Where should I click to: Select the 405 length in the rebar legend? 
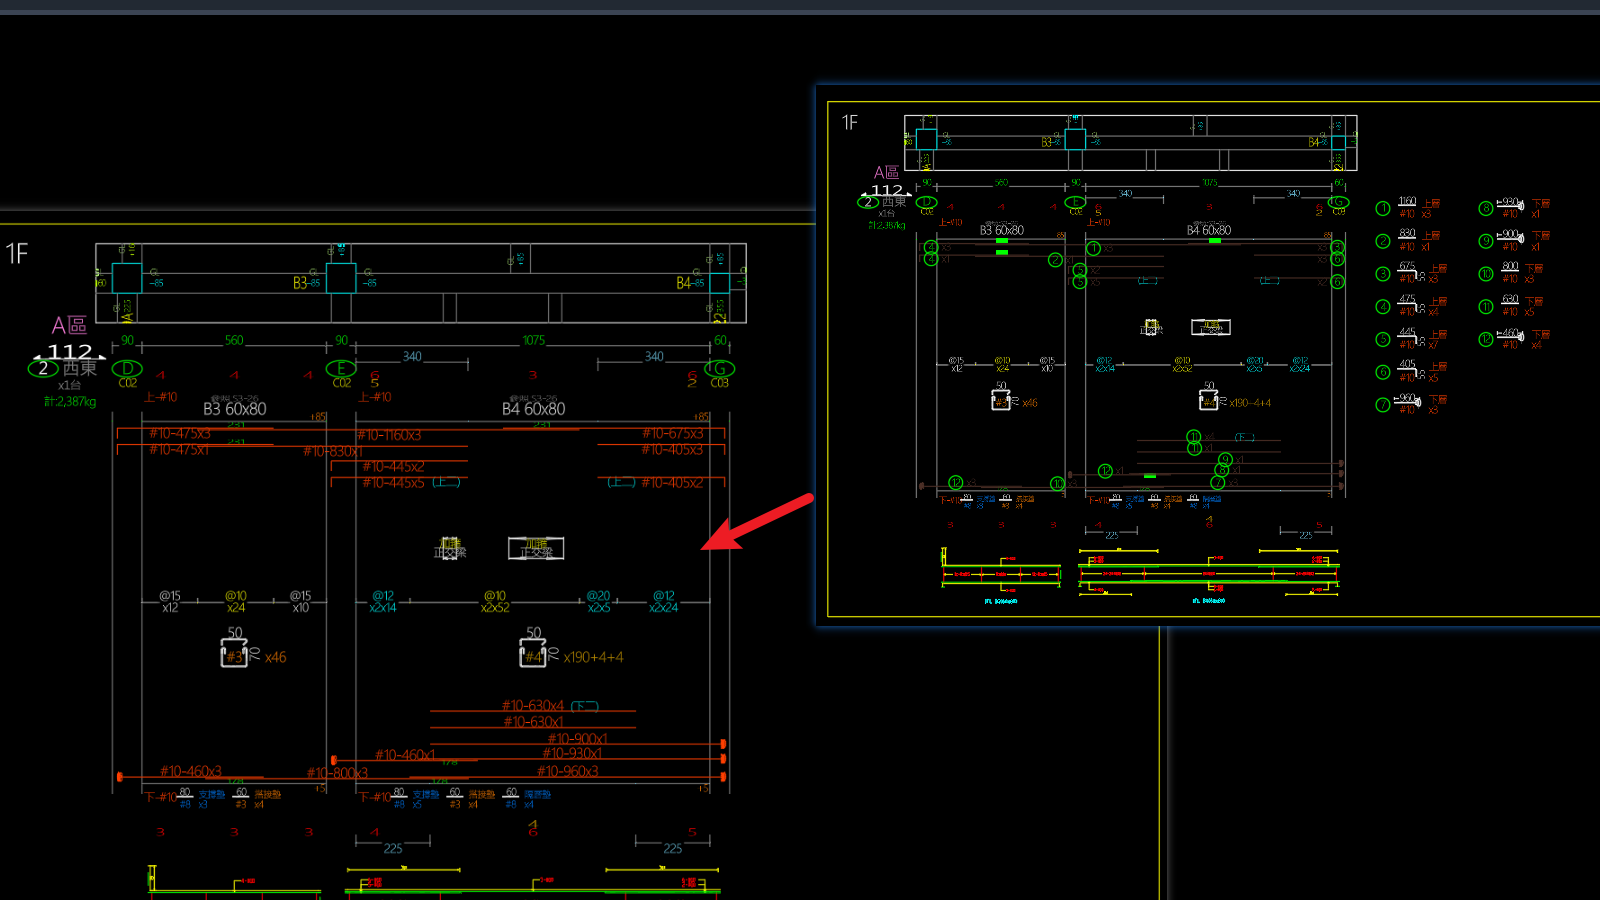coord(1407,365)
